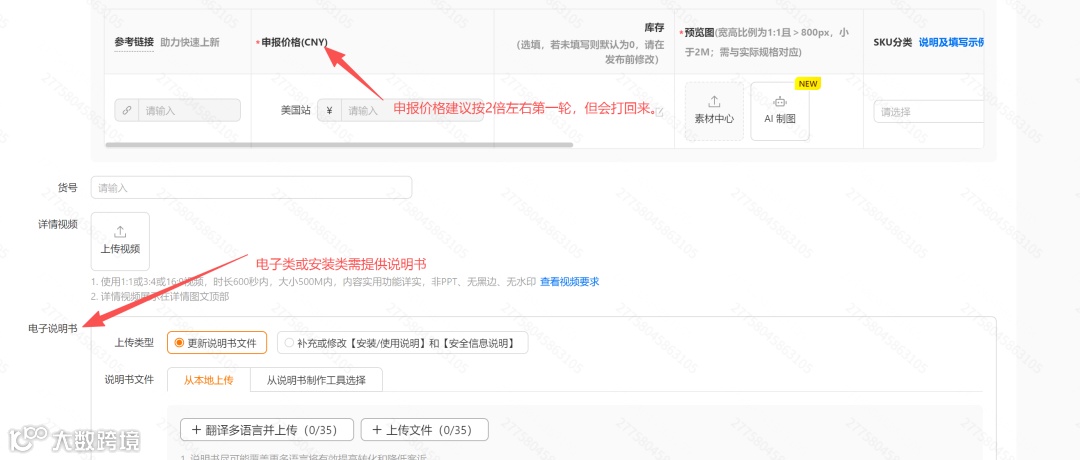Select 补充或修改【安装/使用说明】 radio option
The width and height of the screenshot is (1080, 460).
402,342
